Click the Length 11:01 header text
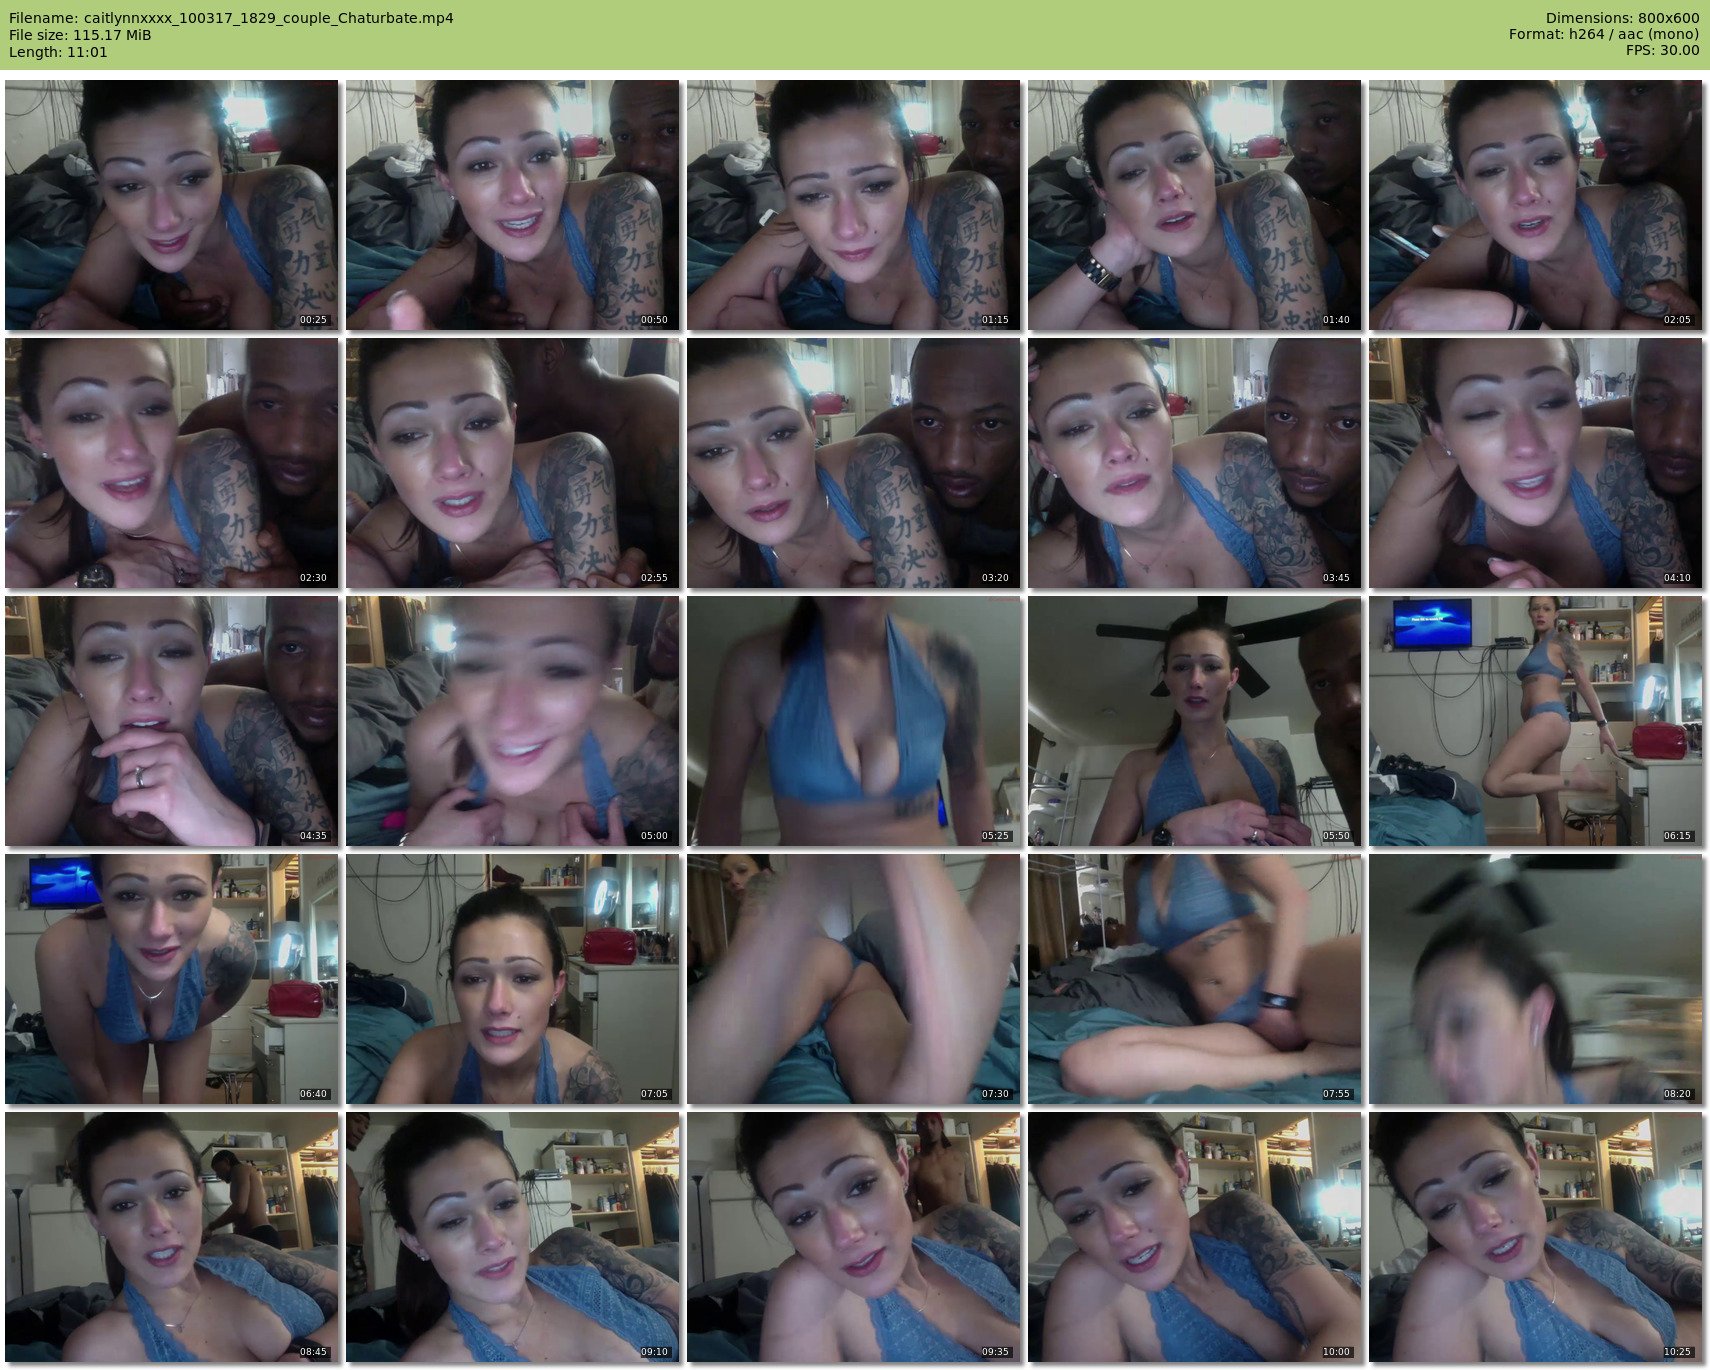1710x1370 pixels. (x=58, y=52)
